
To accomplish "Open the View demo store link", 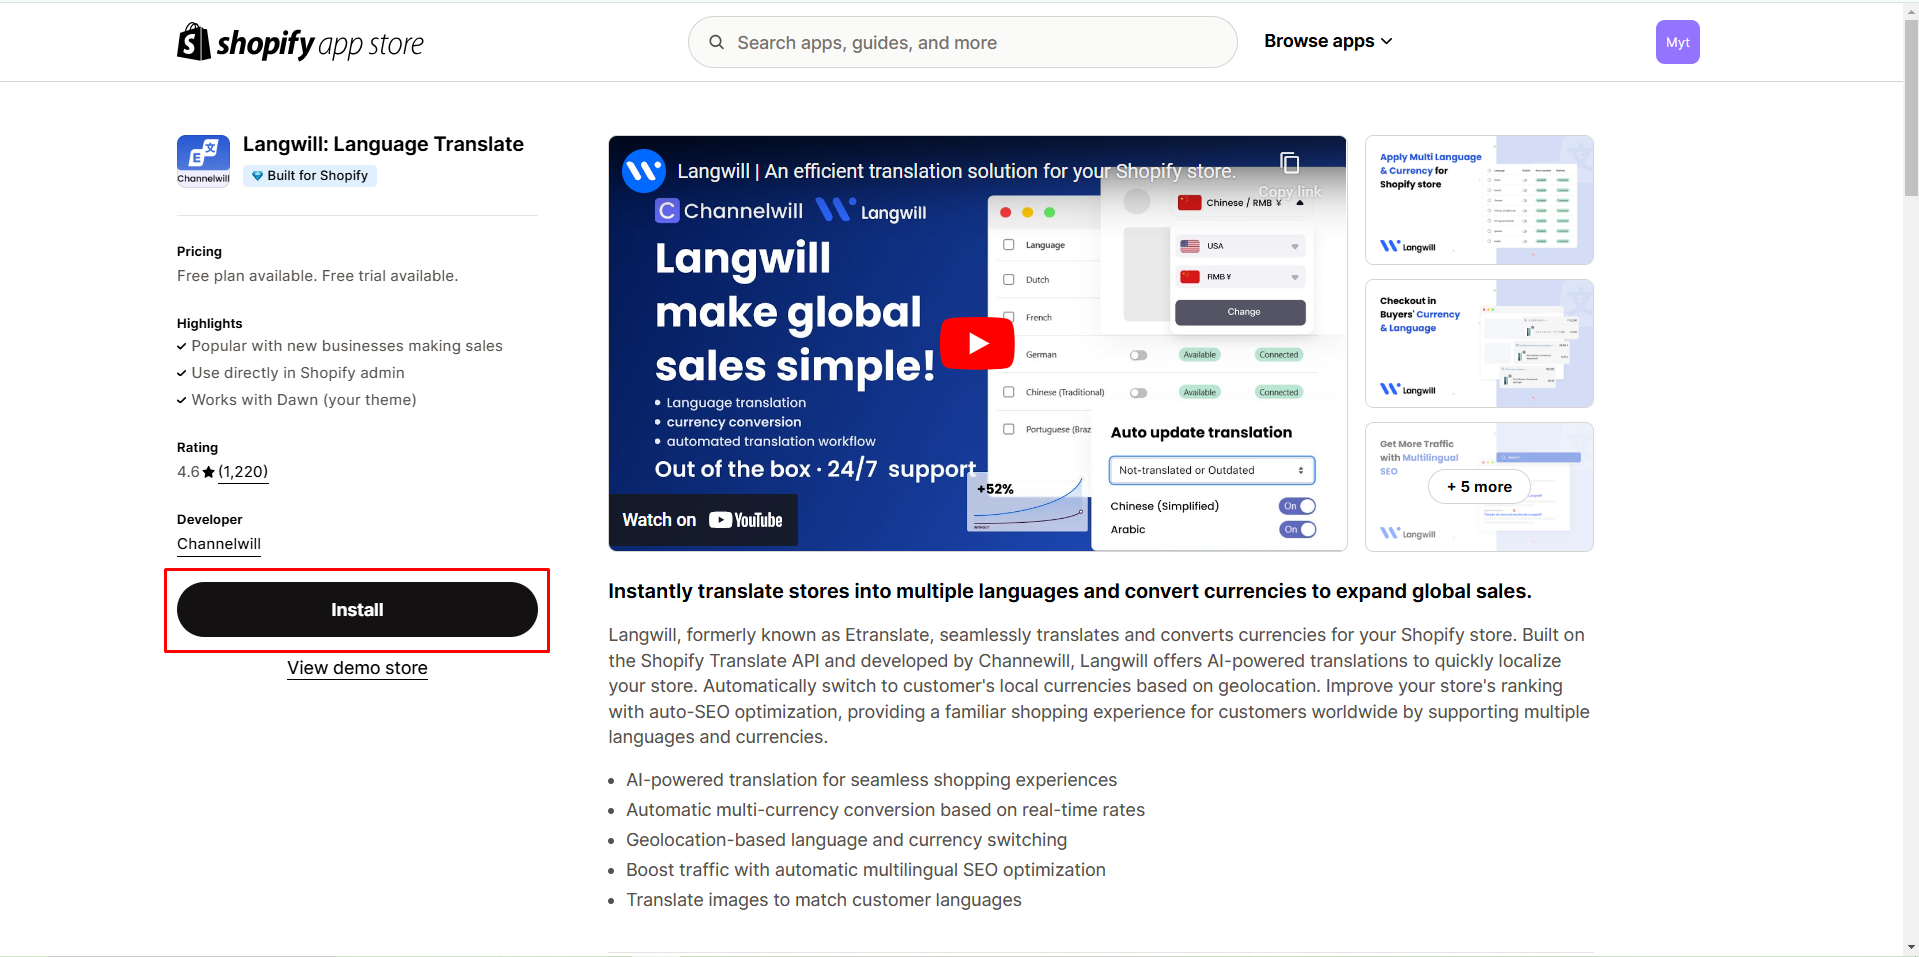I will 357,667.
